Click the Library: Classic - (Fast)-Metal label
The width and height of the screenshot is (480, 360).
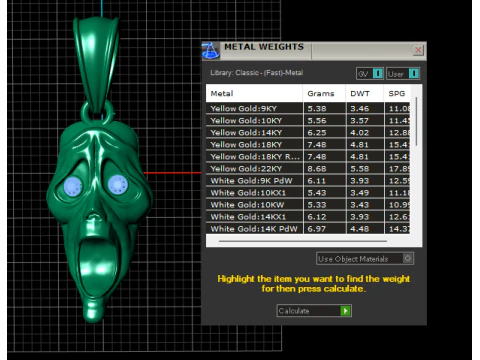coord(257,73)
